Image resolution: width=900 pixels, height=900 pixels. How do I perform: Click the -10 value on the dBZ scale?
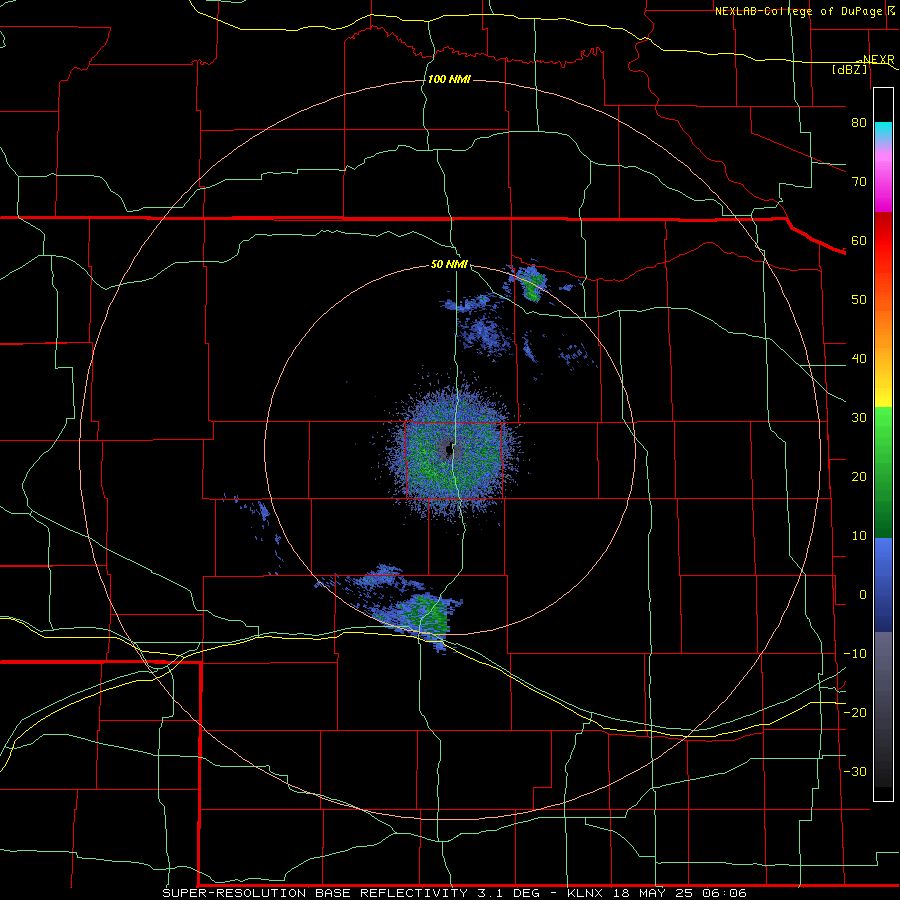coord(855,654)
